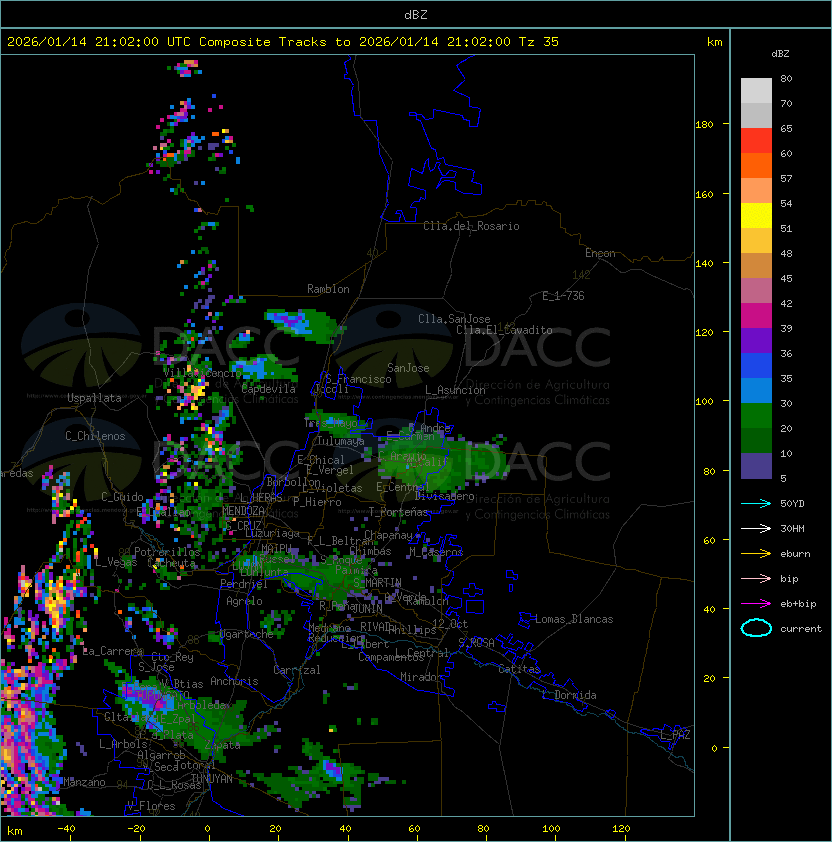Screen dimensions: 832x842
Task: Click the C_Chilenos map label
Action: [95, 436]
